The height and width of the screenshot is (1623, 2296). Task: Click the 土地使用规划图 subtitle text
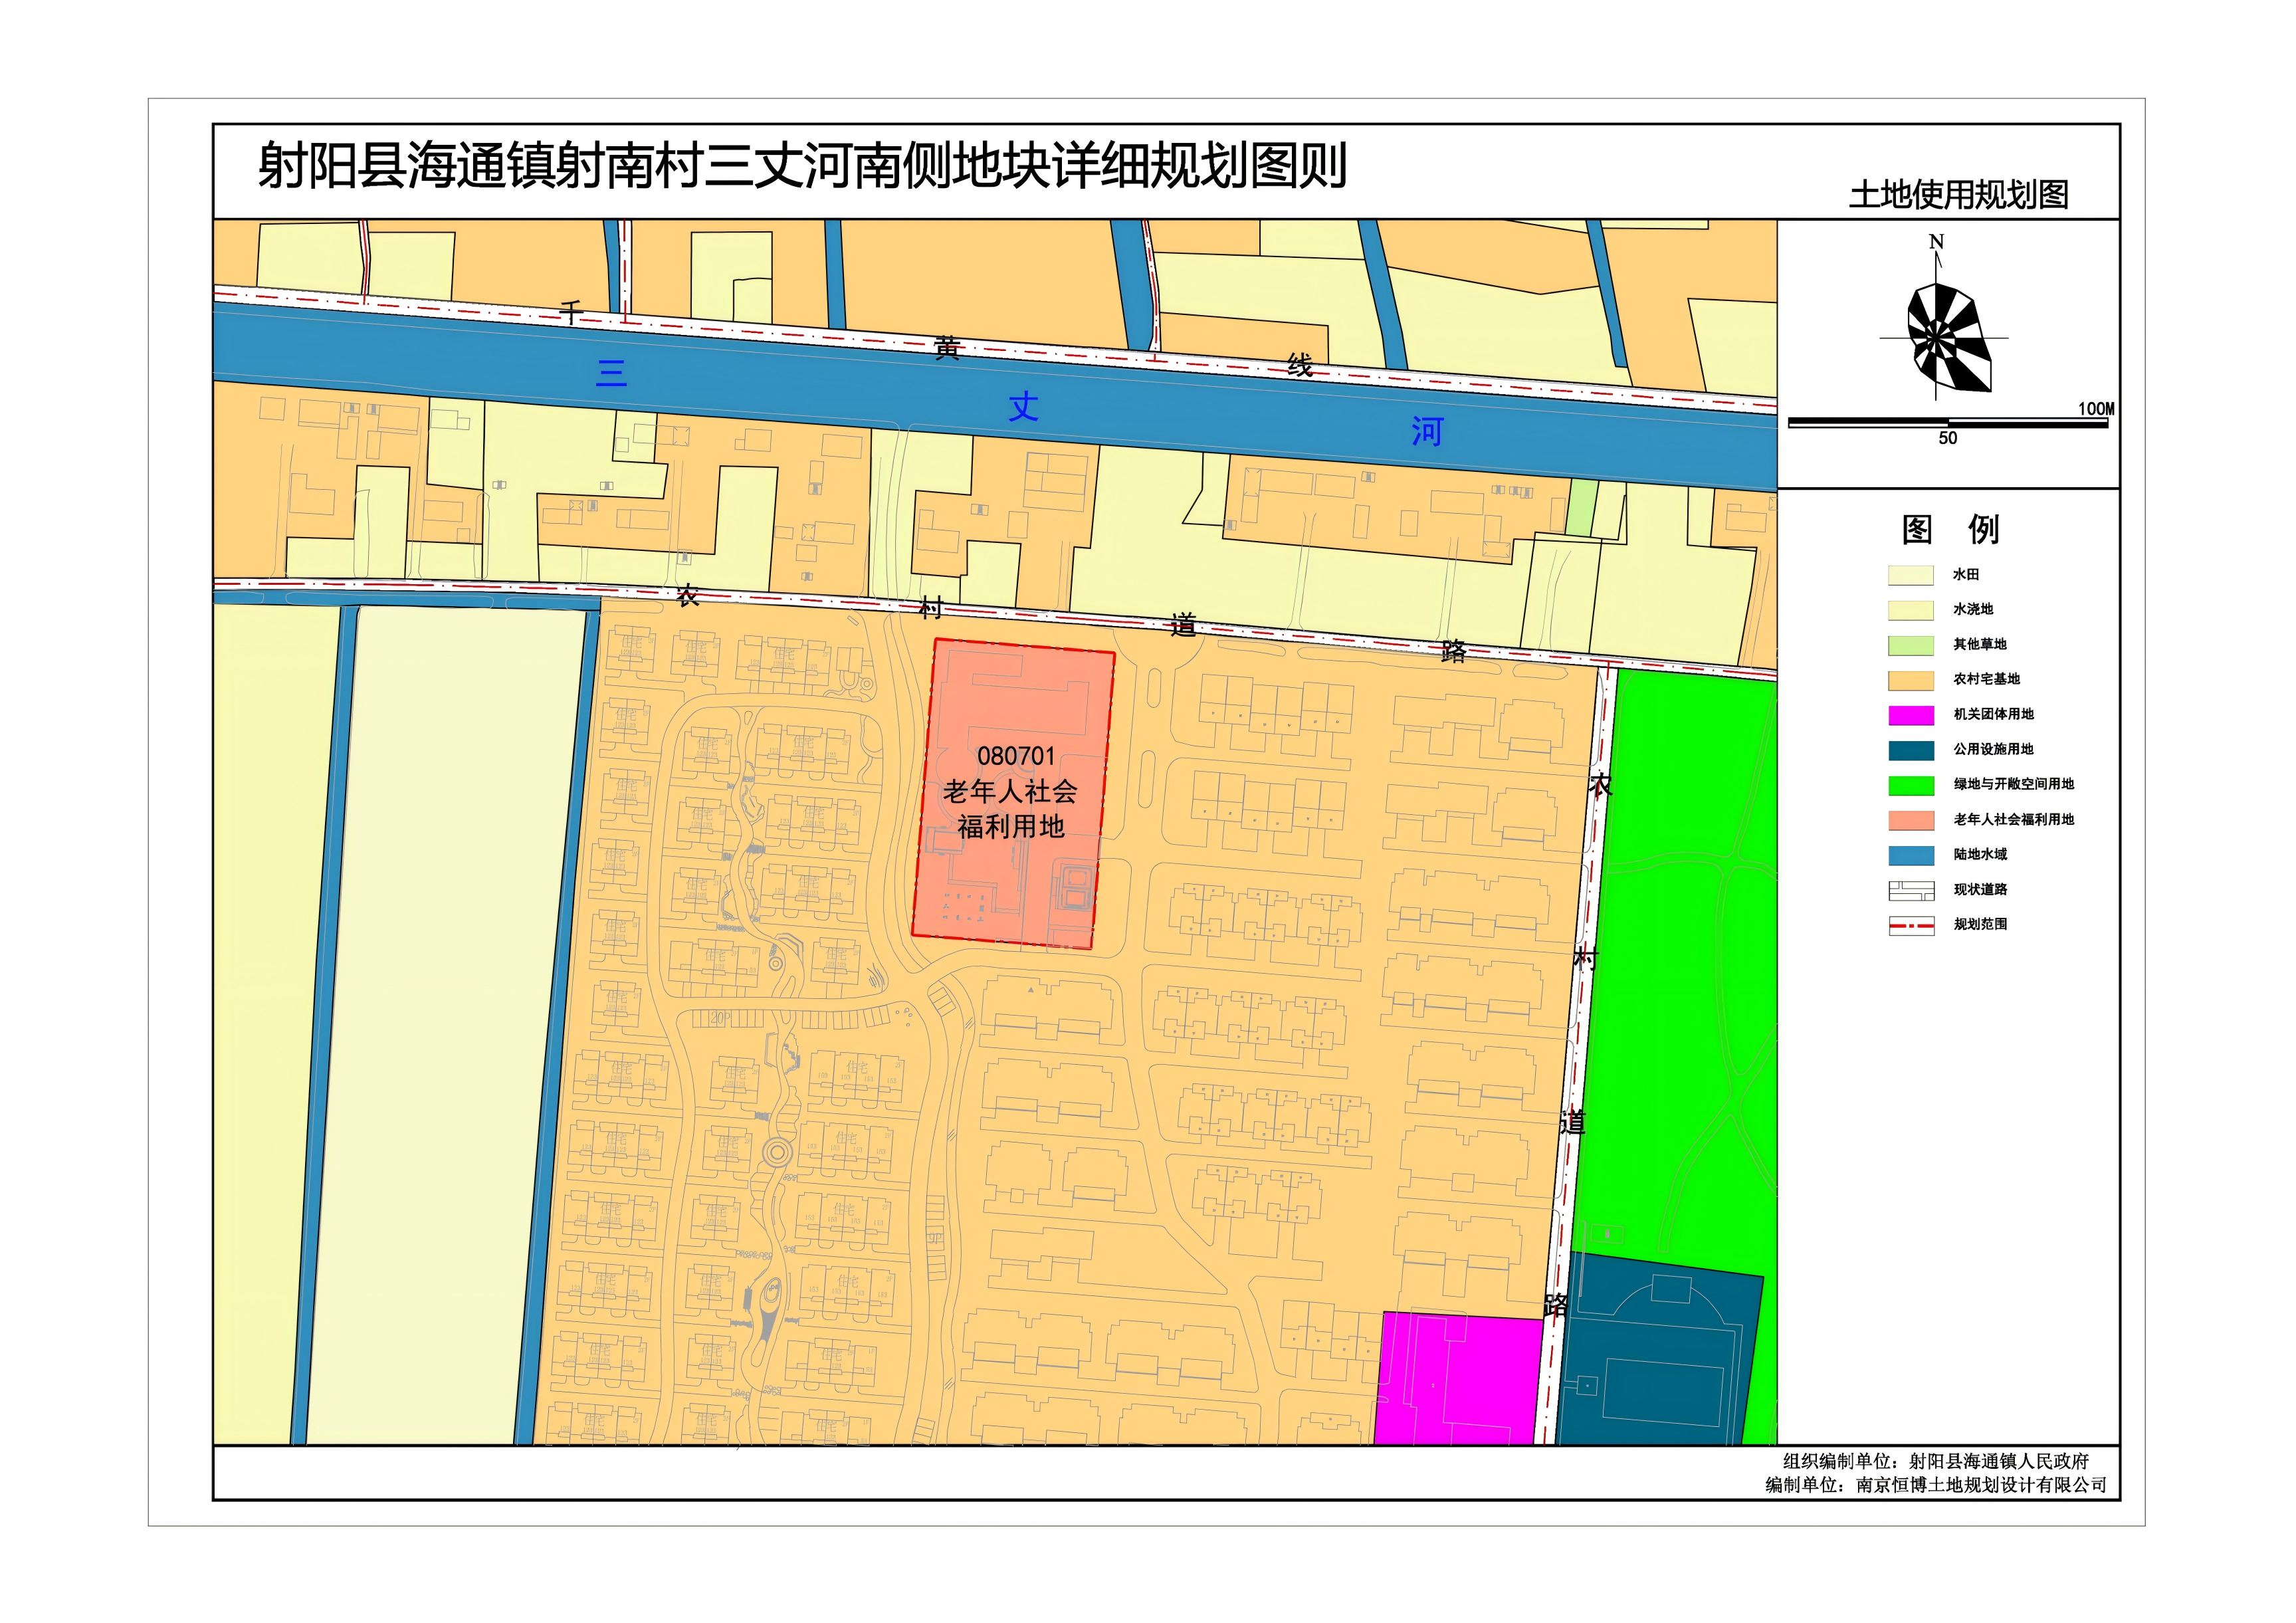(x=1958, y=195)
